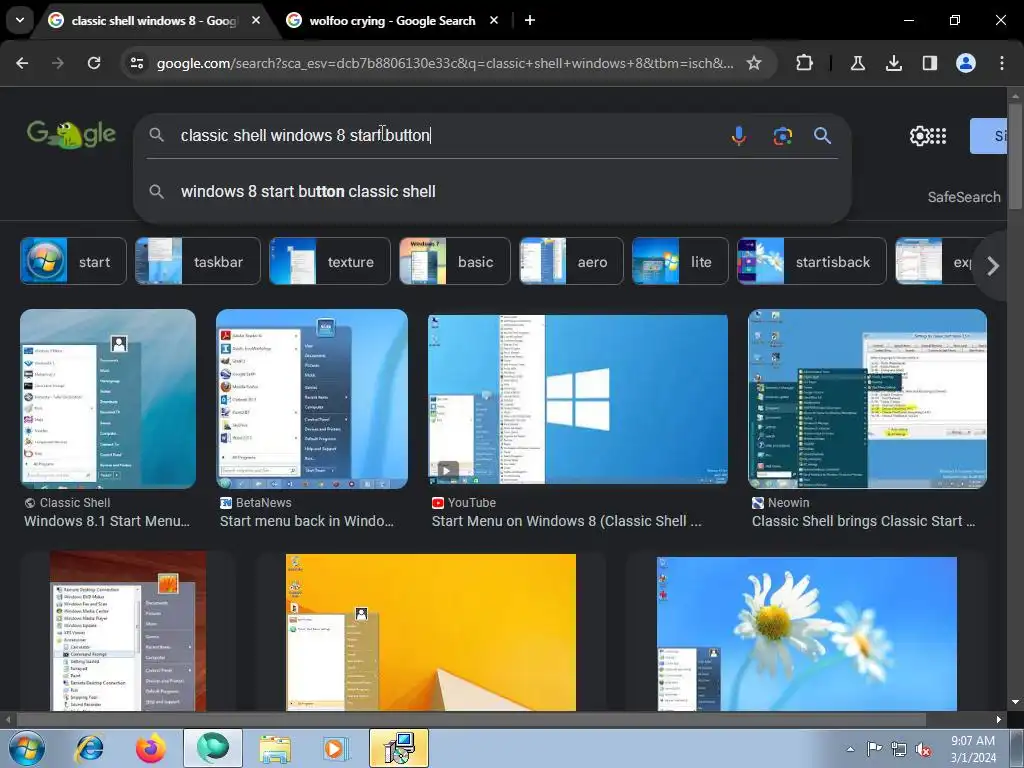Screen dimensions: 1024x768
Task: Select the classic shell windows 8 tab
Action: pyautogui.click(x=153, y=20)
